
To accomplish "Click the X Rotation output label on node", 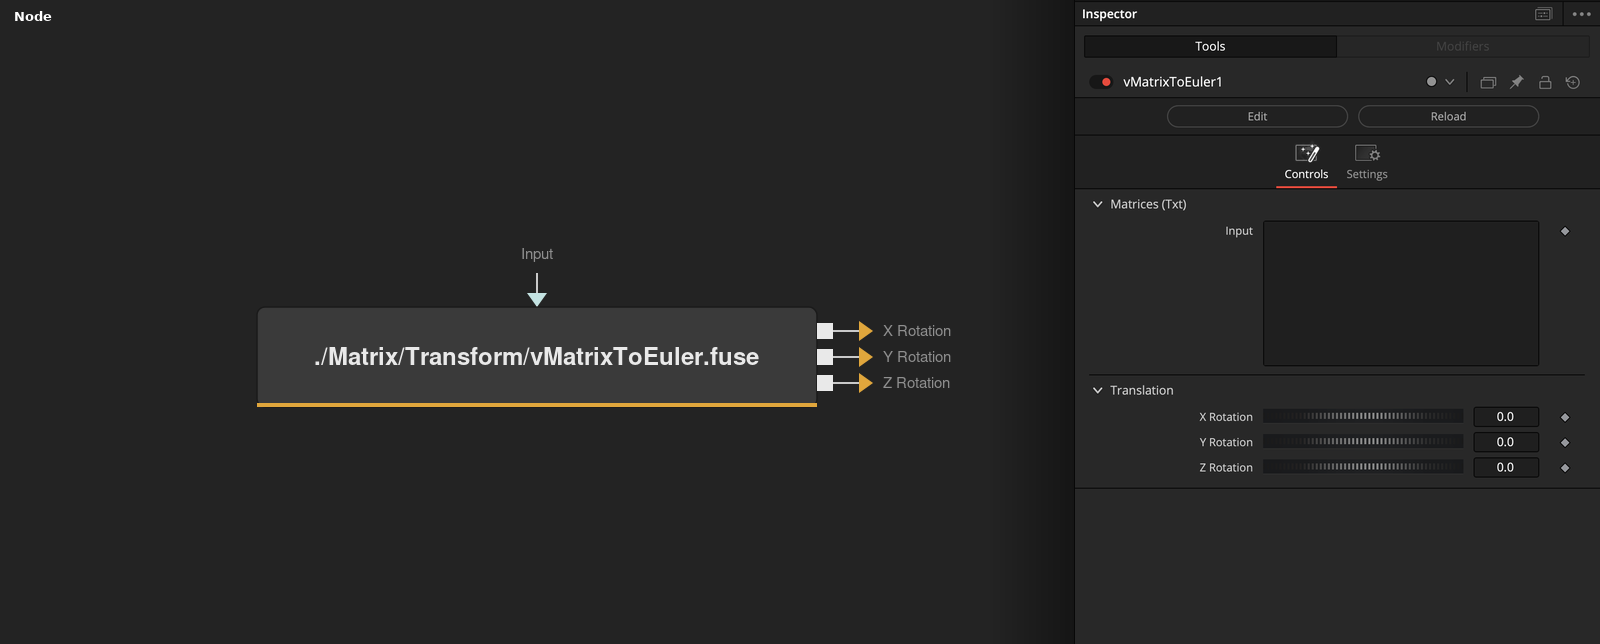I will pyautogui.click(x=917, y=331).
